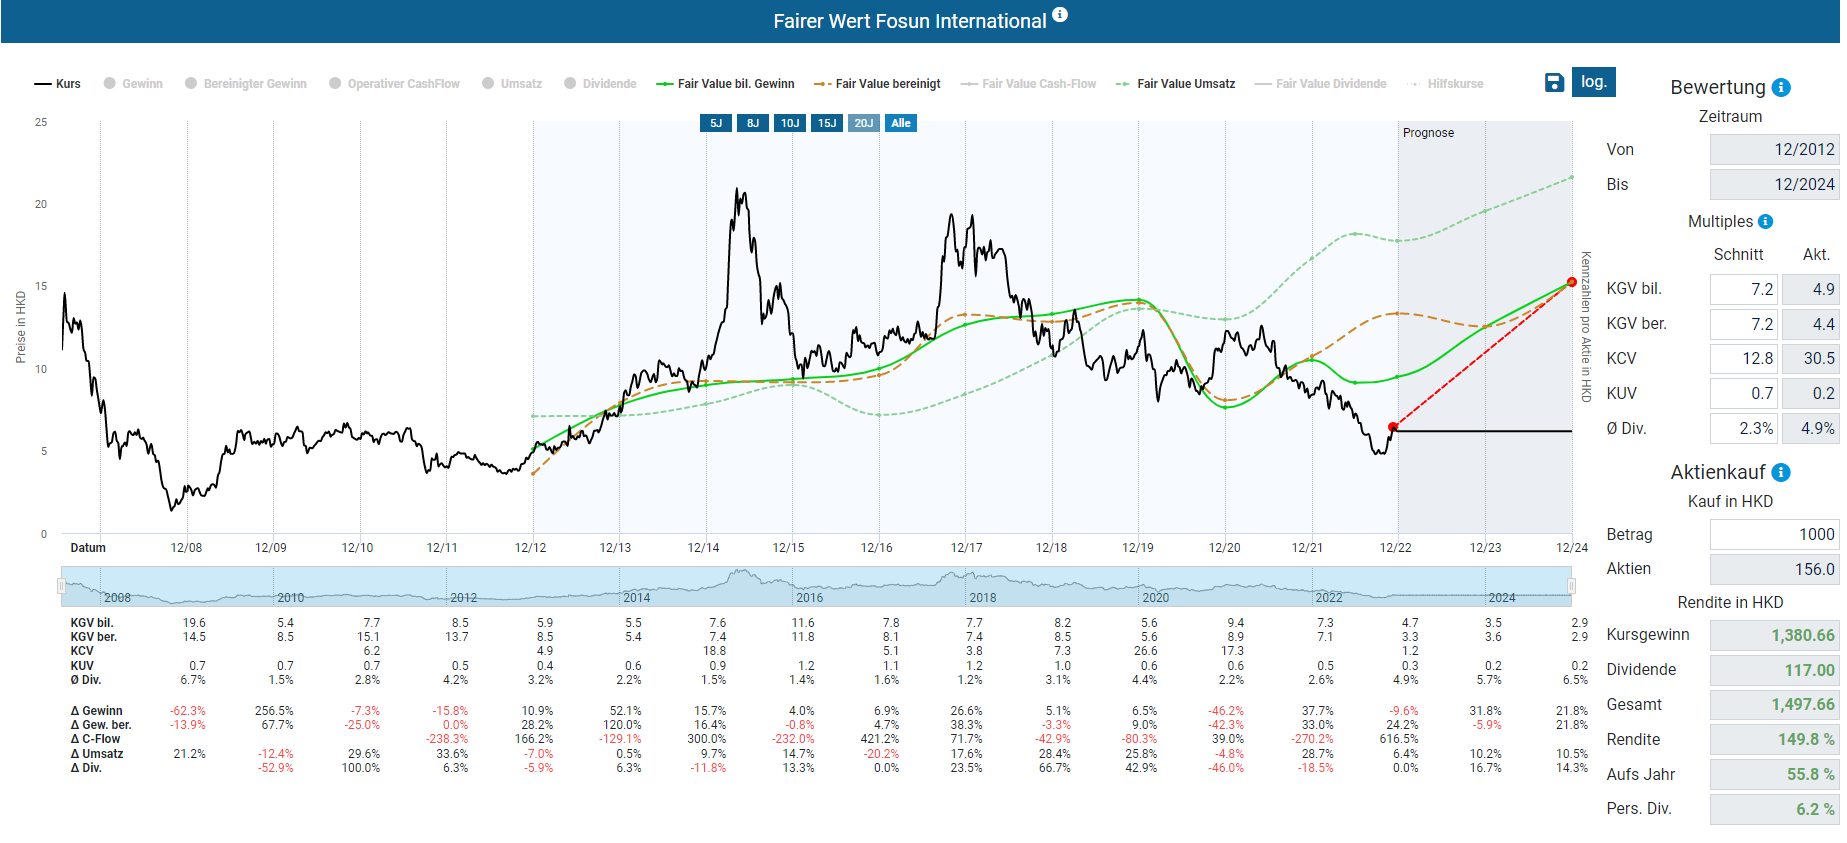The width and height of the screenshot is (1847, 843).
Task: Toggle the Kurs line legend
Action: [58, 84]
